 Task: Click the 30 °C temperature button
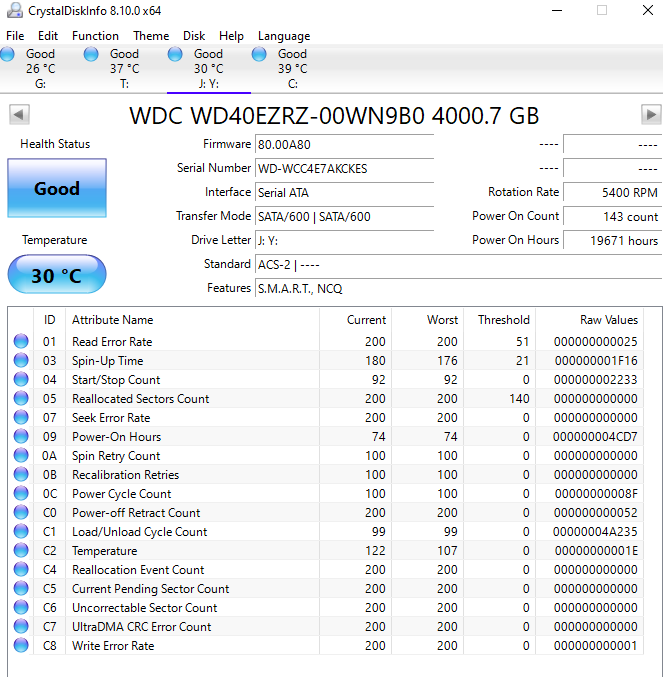[x=57, y=275]
